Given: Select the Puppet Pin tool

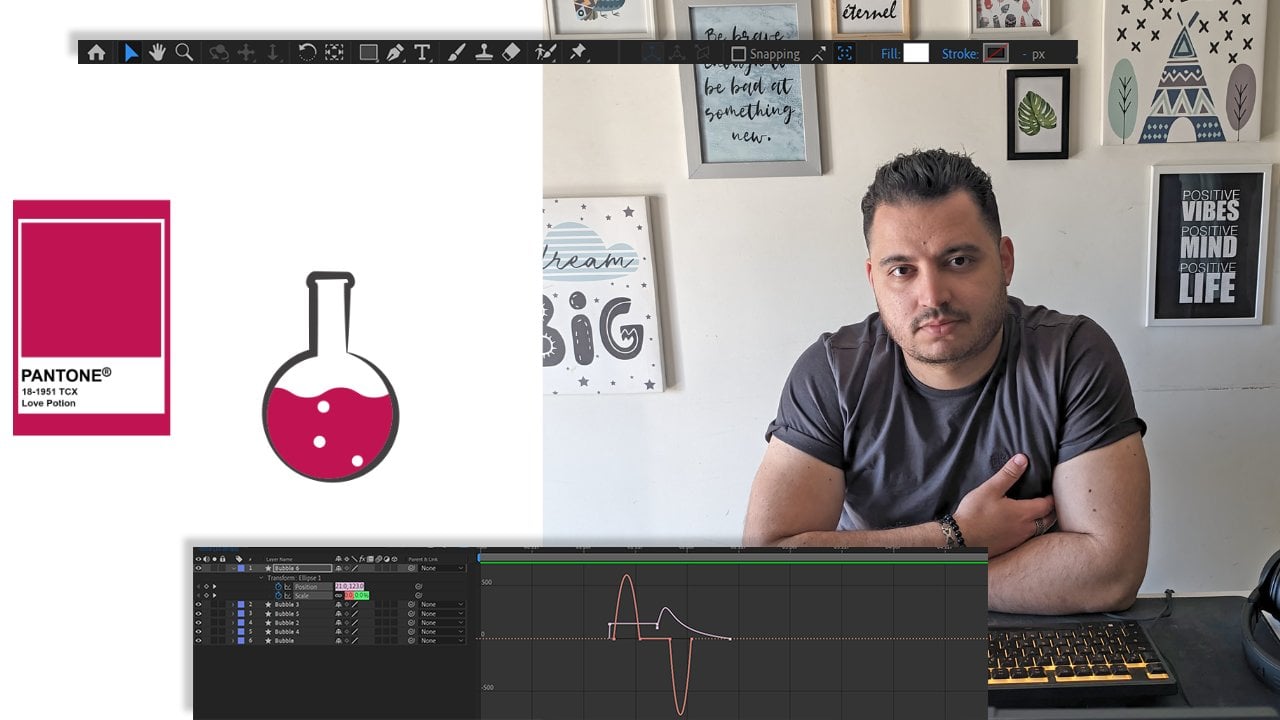Looking at the screenshot, I should (578, 53).
